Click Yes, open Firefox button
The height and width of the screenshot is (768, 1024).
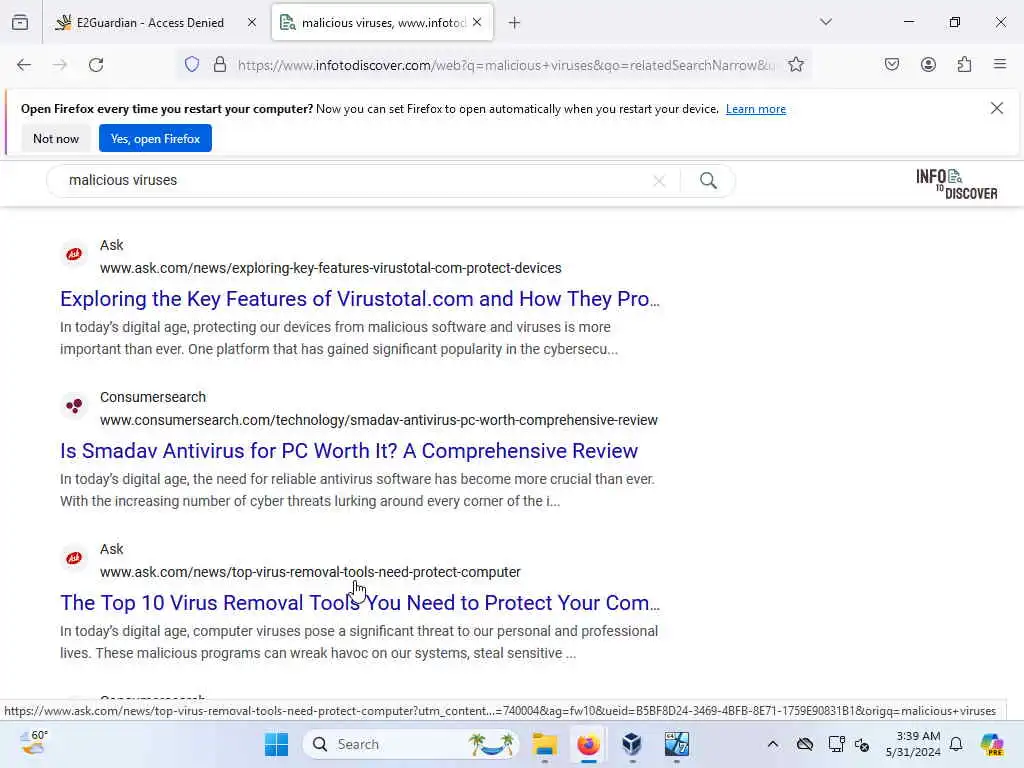(x=155, y=138)
